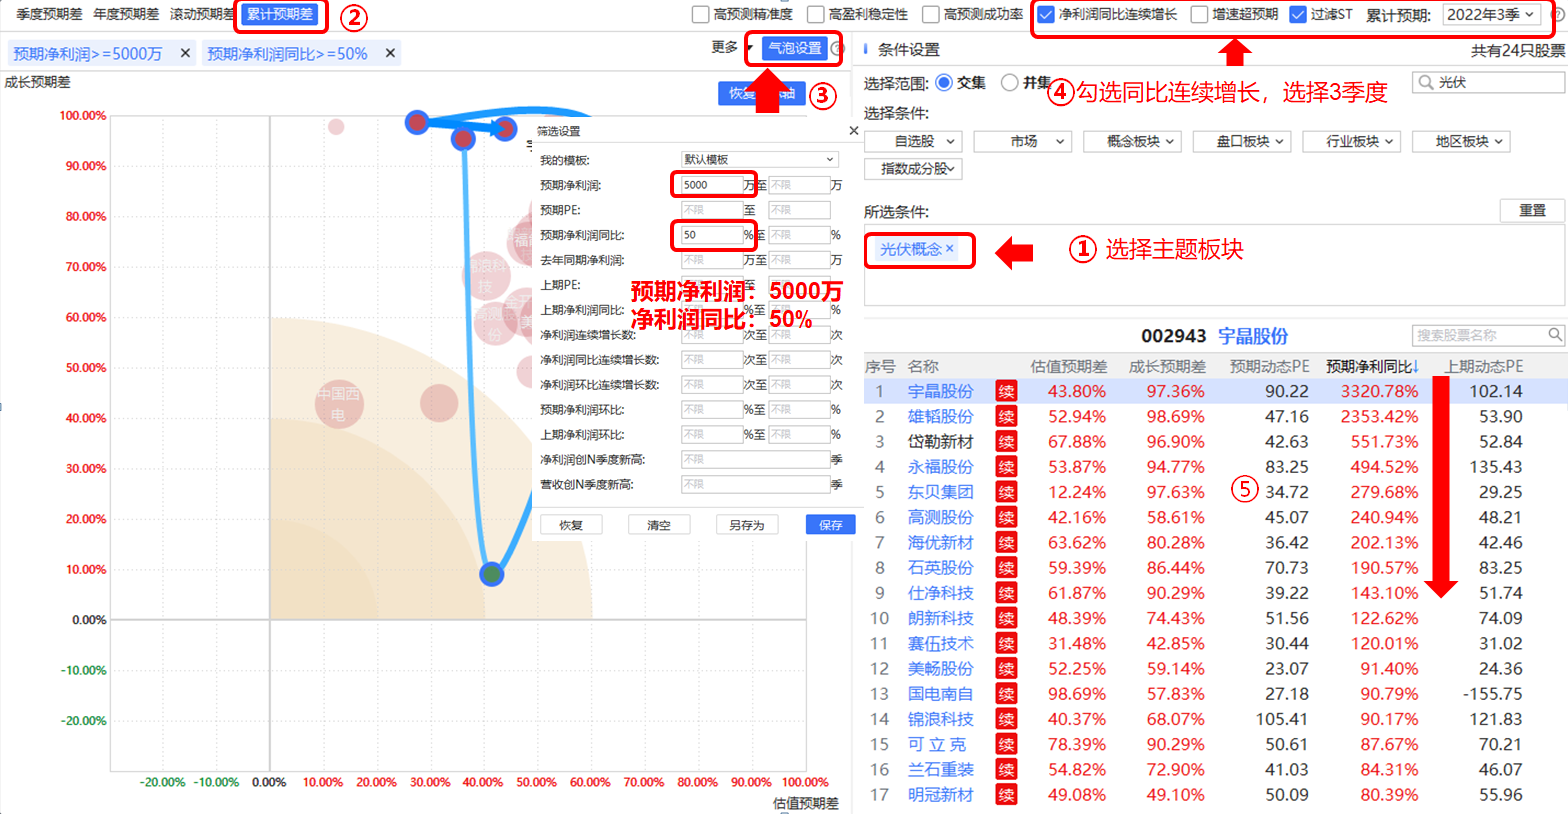1568x814 pixels.
Task: Switch to the 滚动预期差 tab
Action: click(202, 14)
